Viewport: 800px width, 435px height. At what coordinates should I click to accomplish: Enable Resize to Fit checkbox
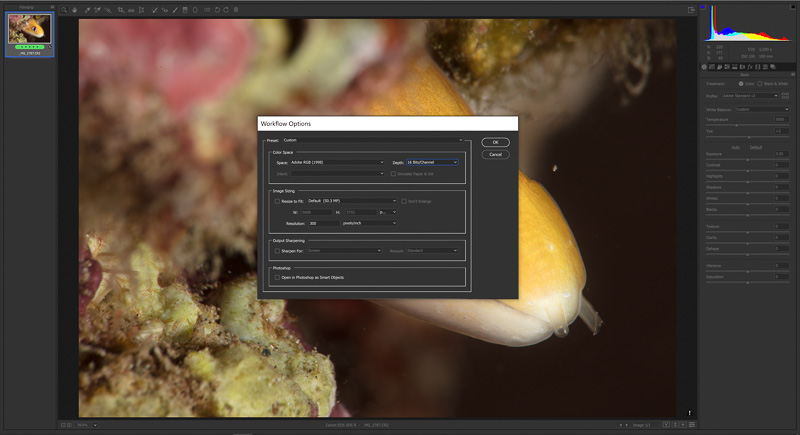[x=277, y=200]
